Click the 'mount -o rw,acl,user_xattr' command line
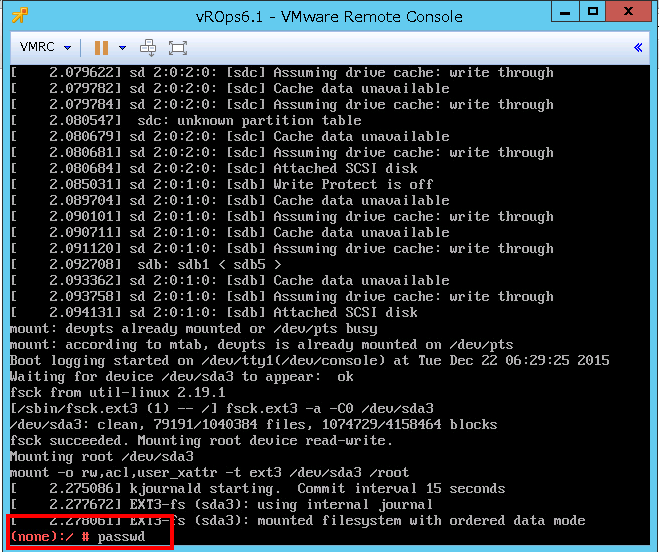 (210, 472)
